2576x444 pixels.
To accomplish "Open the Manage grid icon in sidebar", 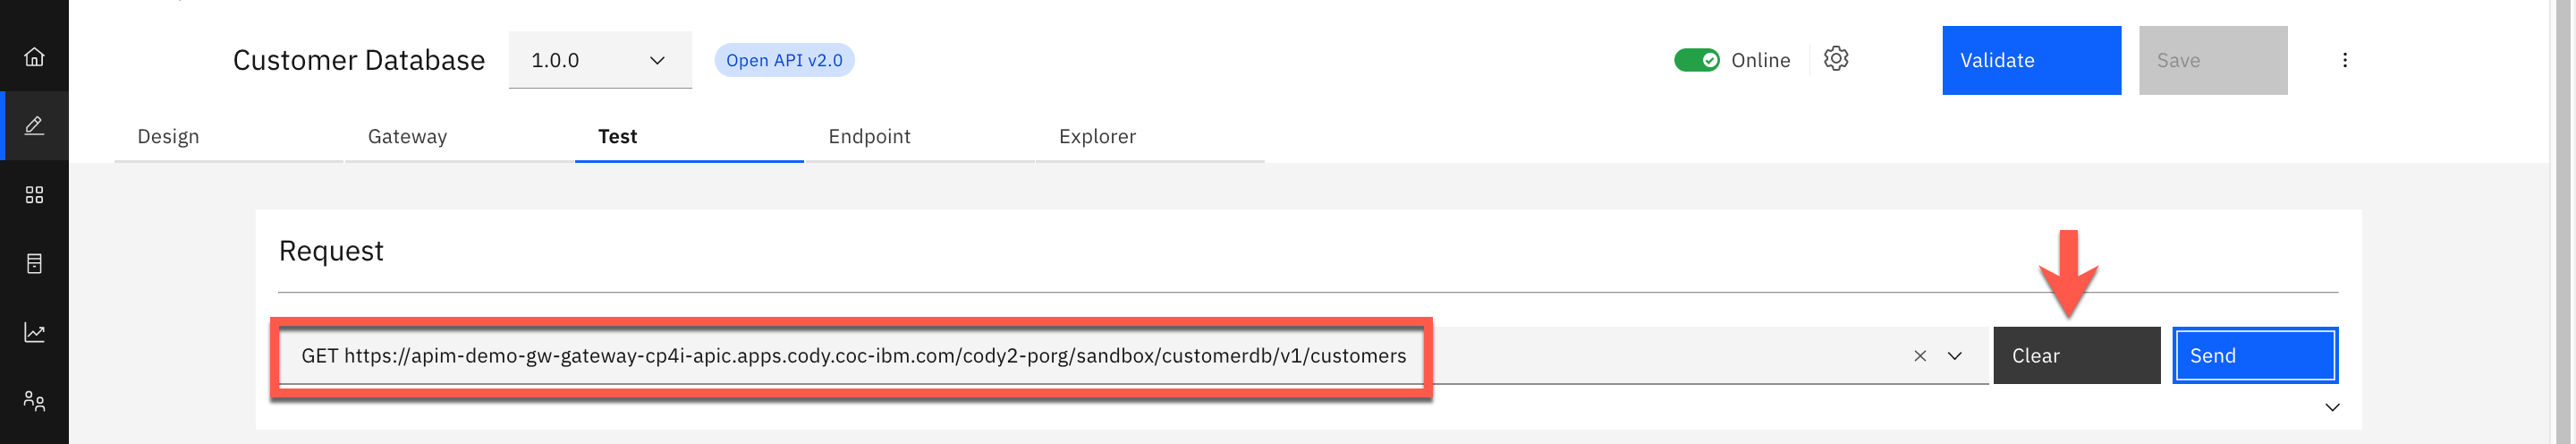I will coord(34,195).
